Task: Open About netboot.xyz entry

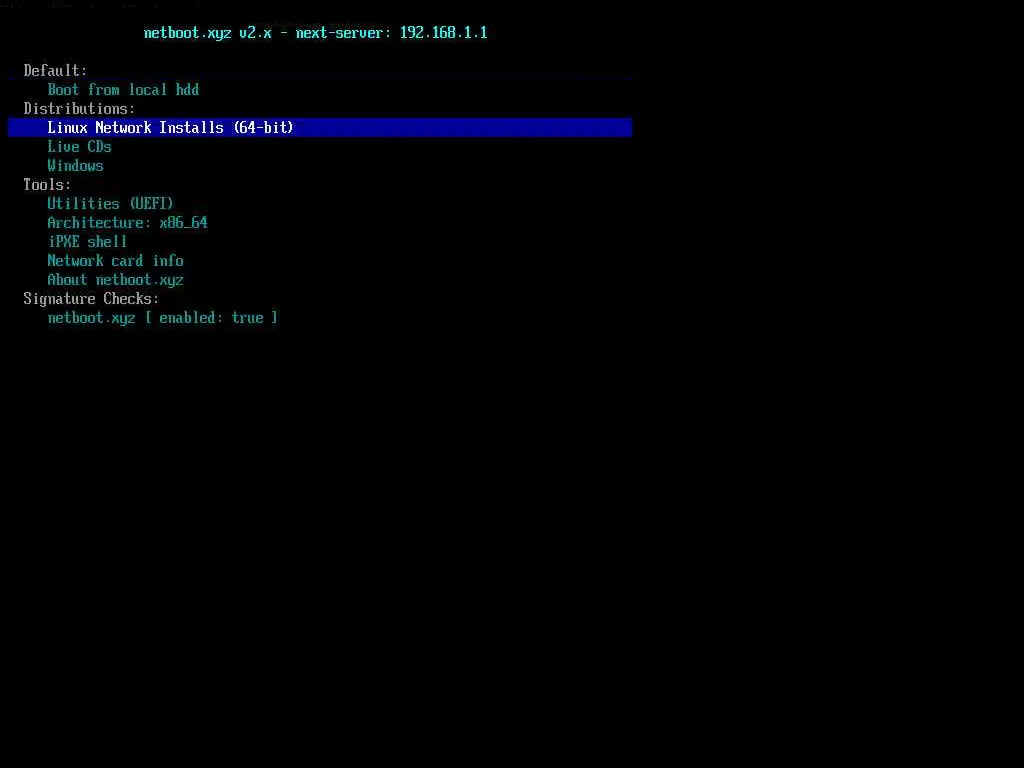Action: pyautogui.click(x=115, y=280)
